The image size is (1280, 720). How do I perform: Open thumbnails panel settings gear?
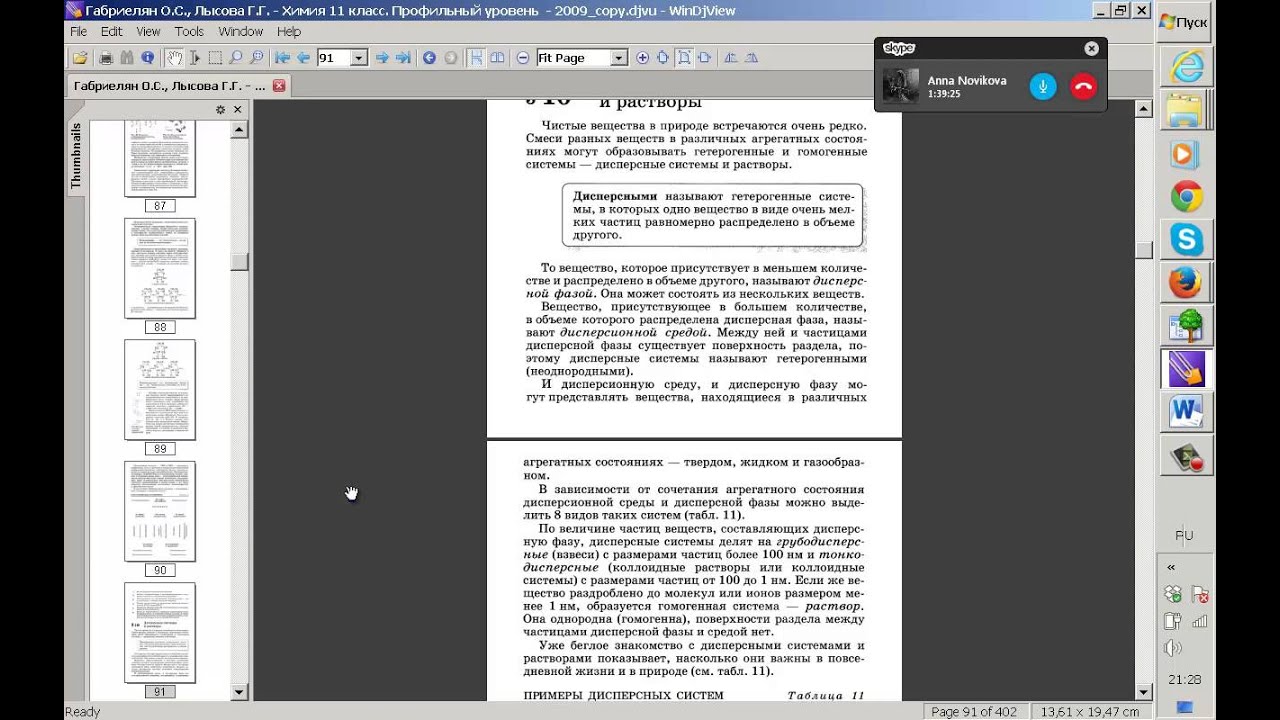click(x=220, y=109)
